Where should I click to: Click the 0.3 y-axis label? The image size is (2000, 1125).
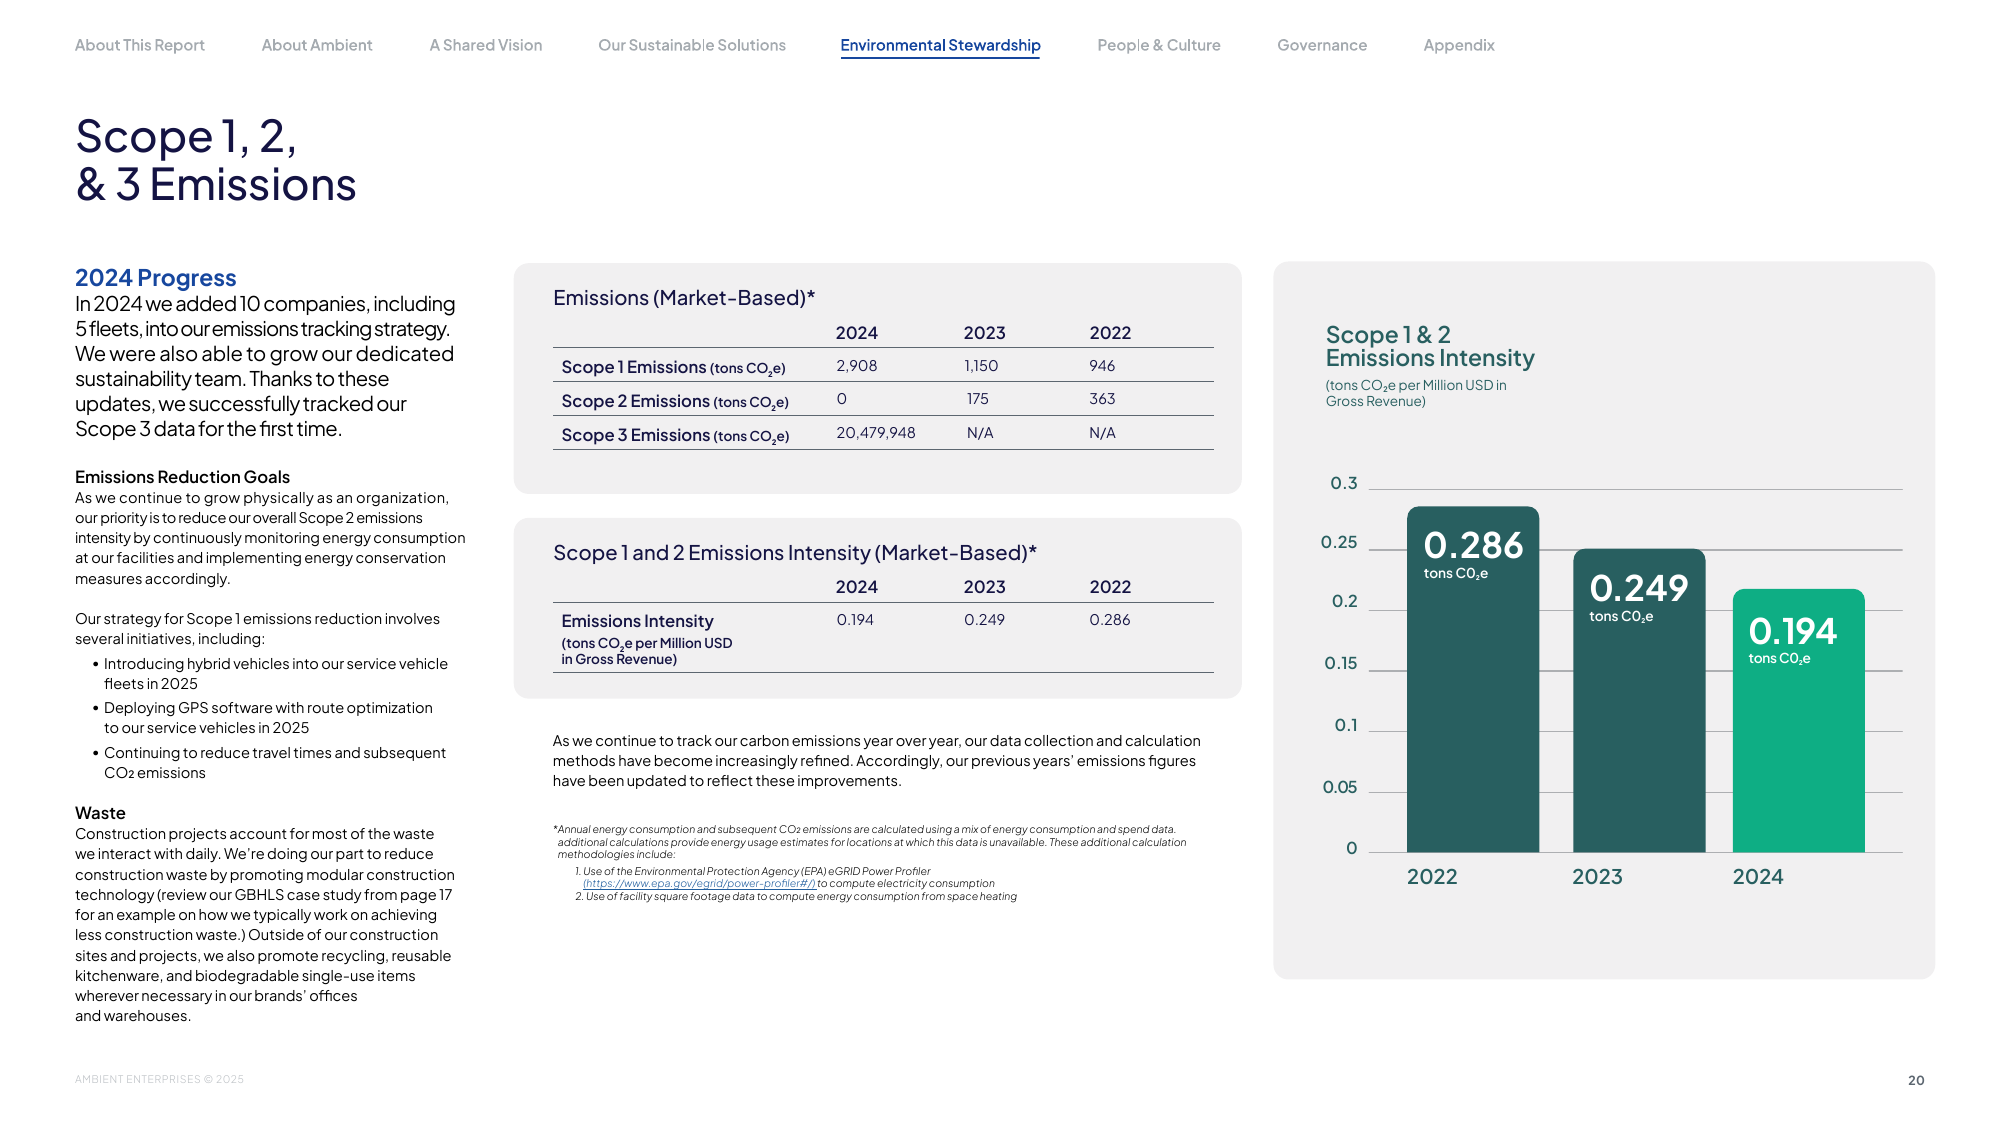[1344, 483]
